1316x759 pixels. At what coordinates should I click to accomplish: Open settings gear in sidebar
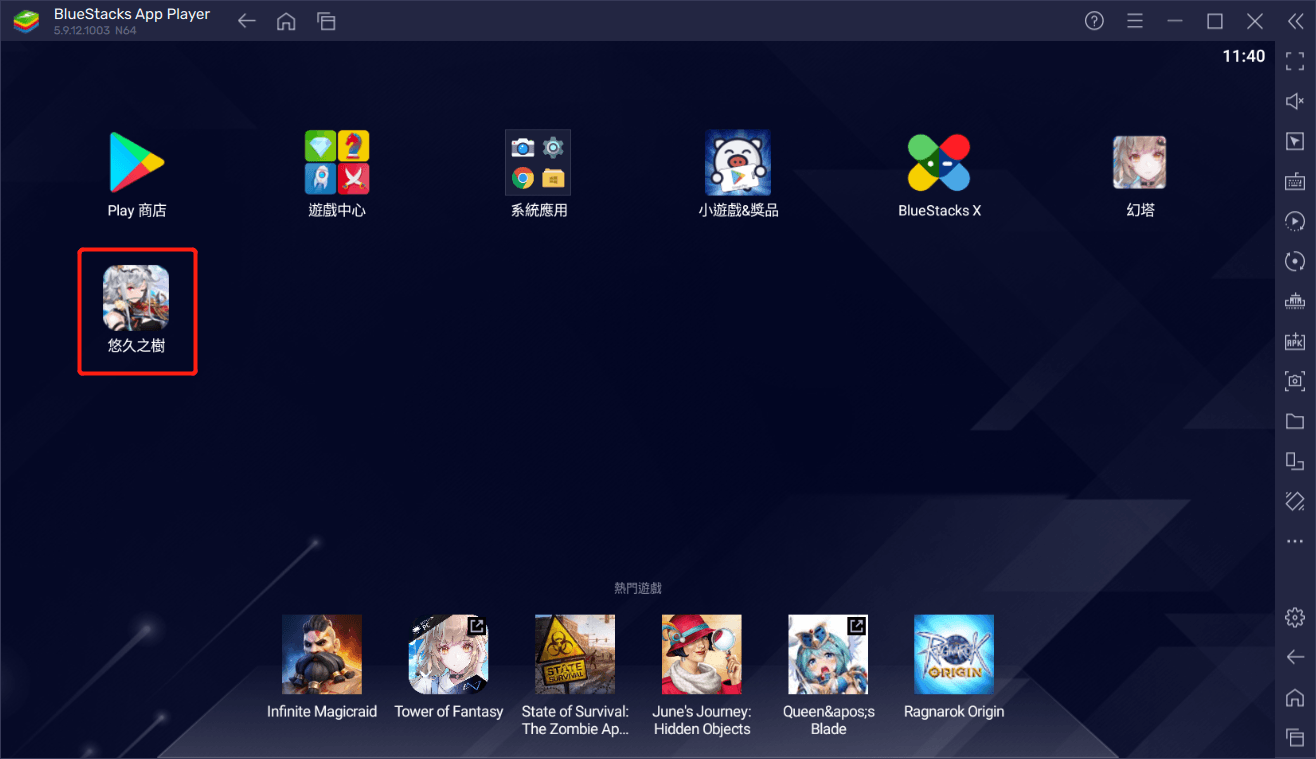[x=1295, y=618]
